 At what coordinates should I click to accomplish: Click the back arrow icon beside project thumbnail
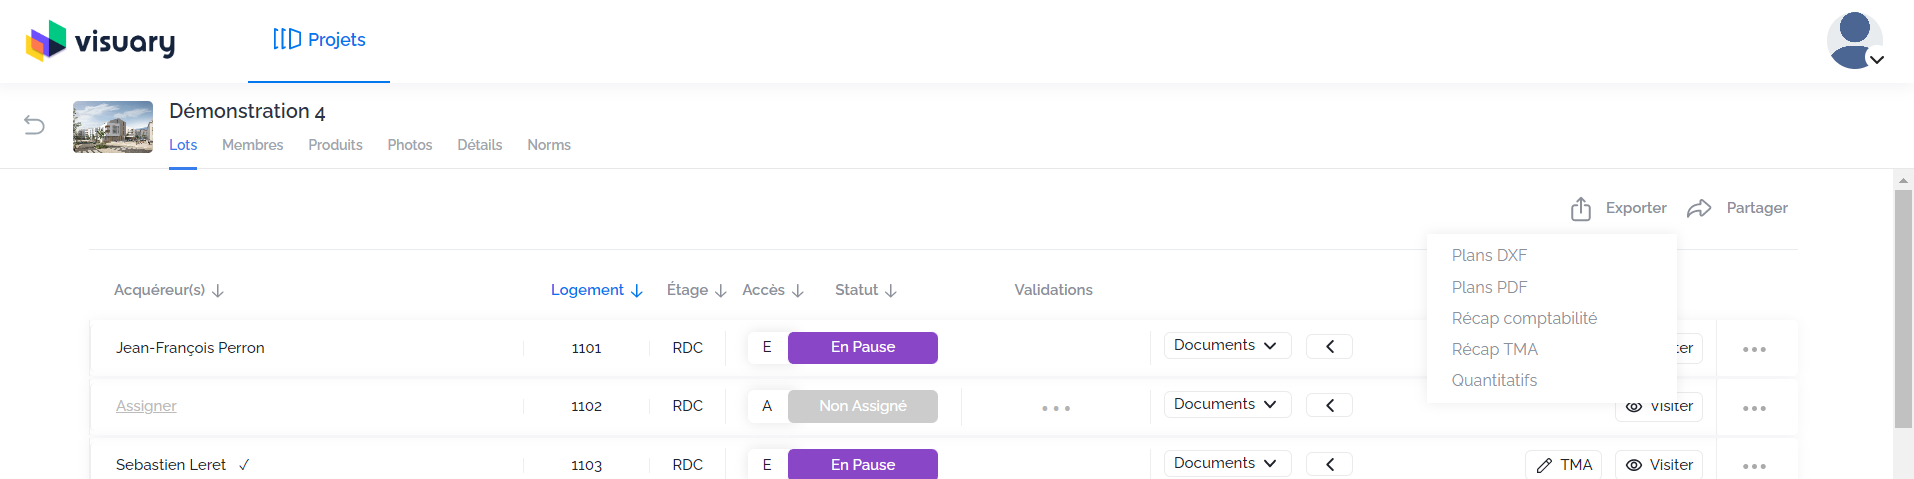click(34, 125)
